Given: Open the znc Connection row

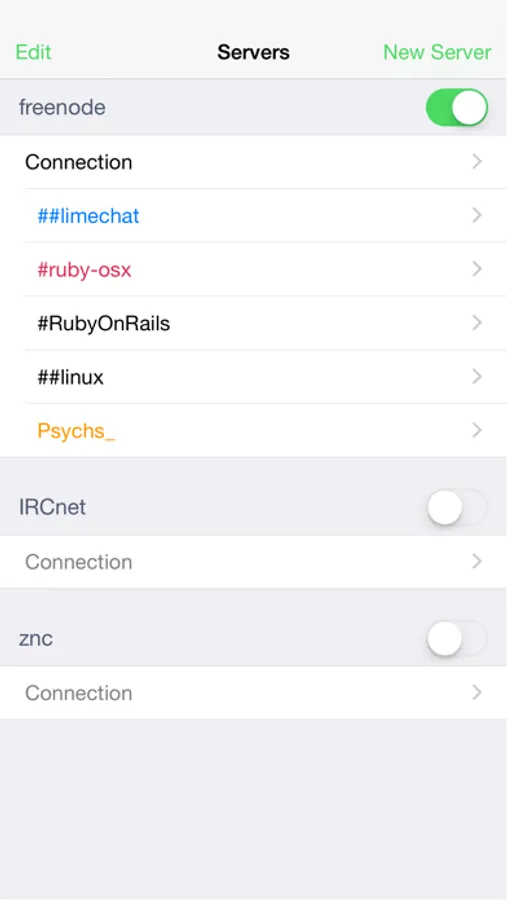Looking at the screenshot, I should [253, 693].
